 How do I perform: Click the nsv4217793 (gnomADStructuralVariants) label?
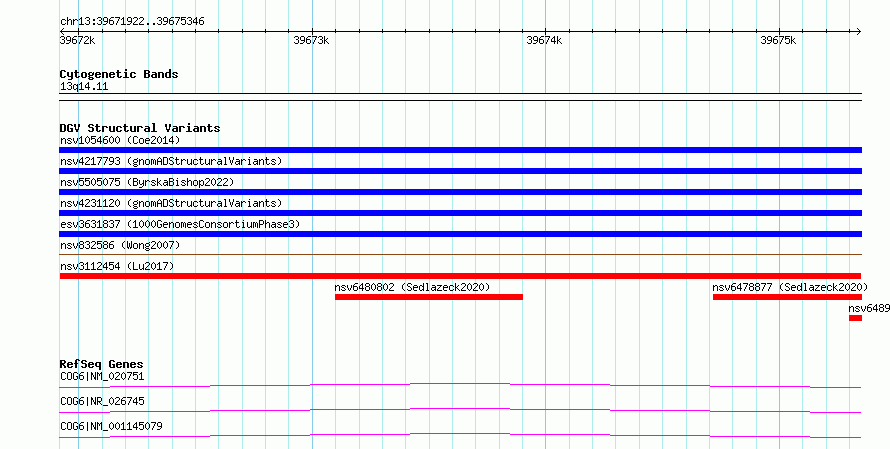pyautogui.click(x=171, y=161)
